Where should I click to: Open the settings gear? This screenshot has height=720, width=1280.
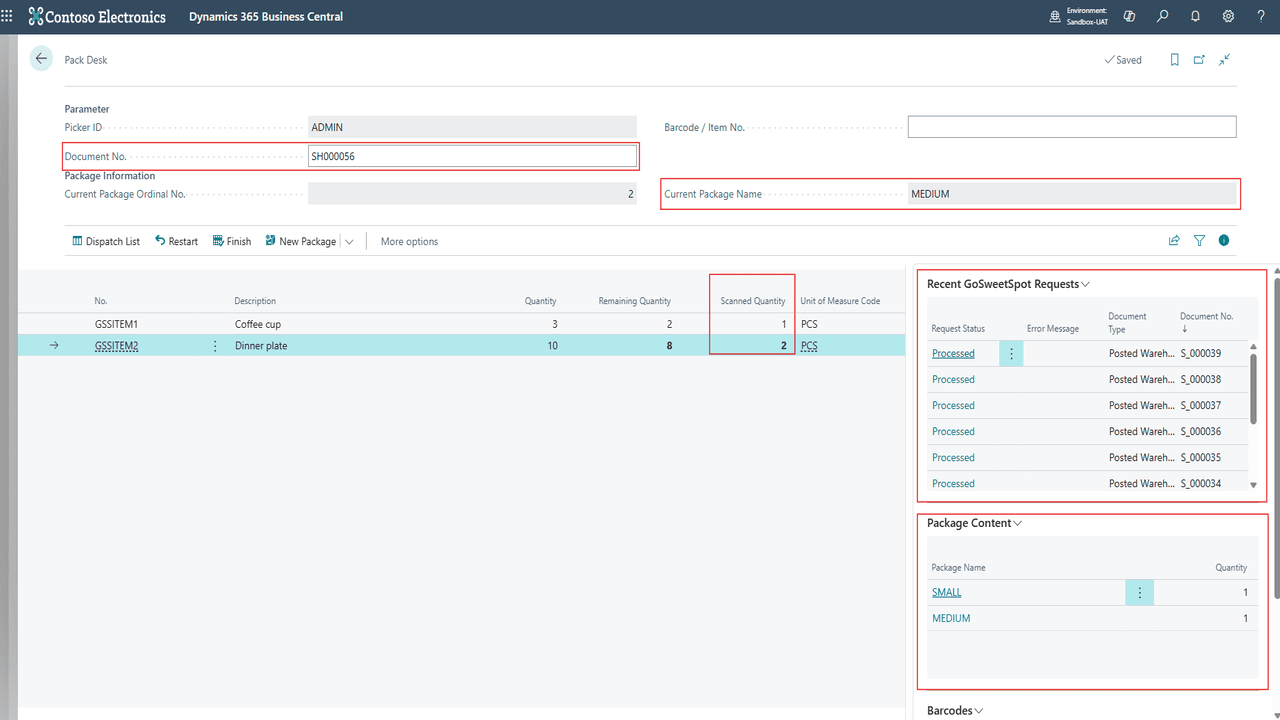coord(1228,16)
